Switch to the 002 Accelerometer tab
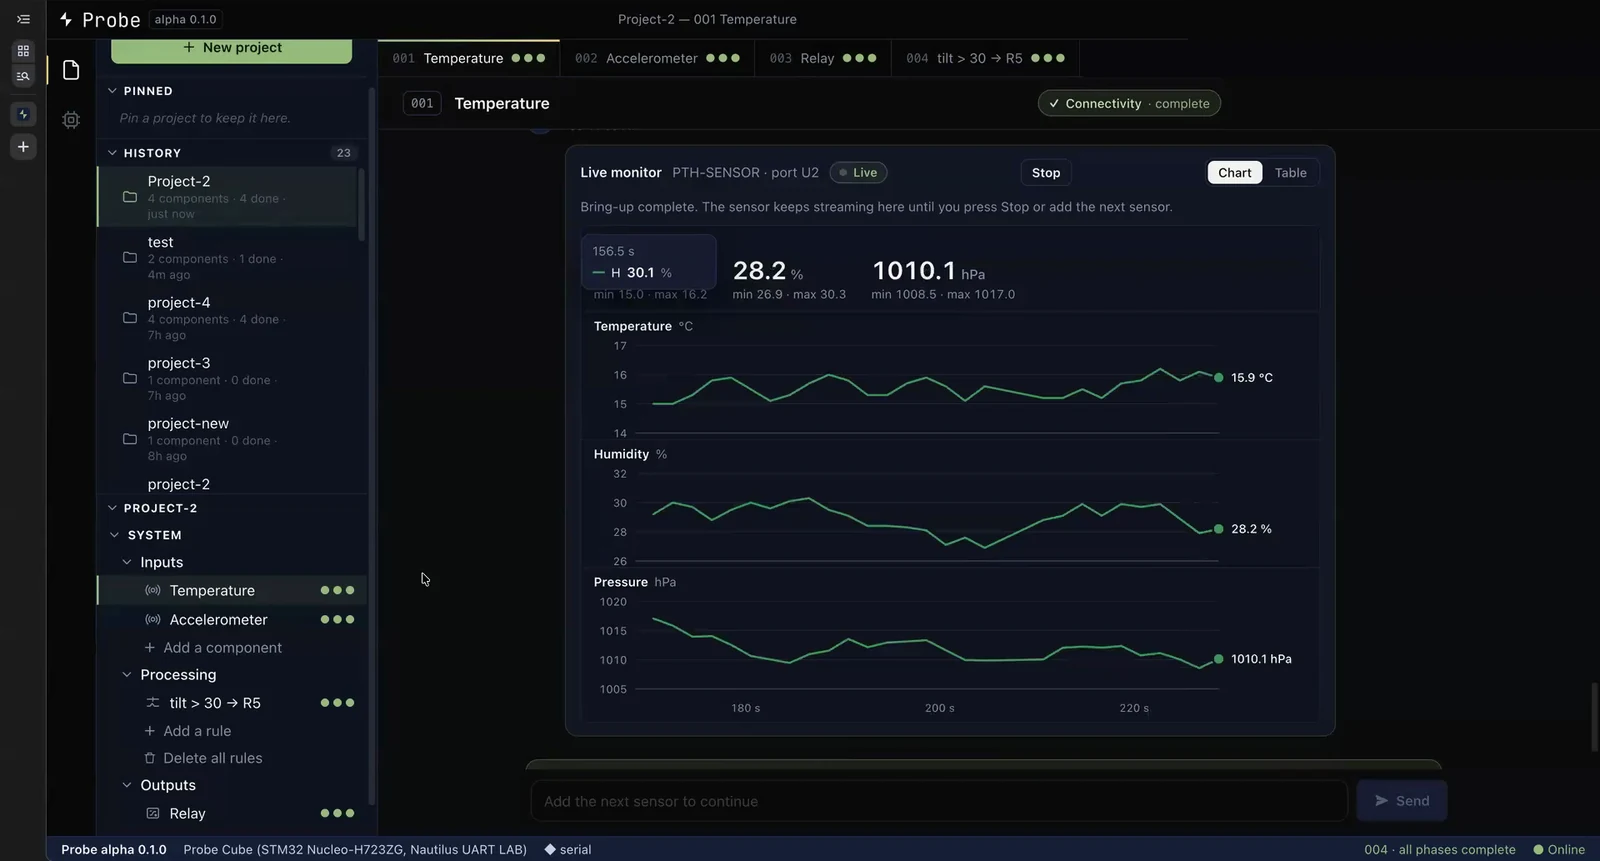The image size is (1600, 861). click(657, 58)
